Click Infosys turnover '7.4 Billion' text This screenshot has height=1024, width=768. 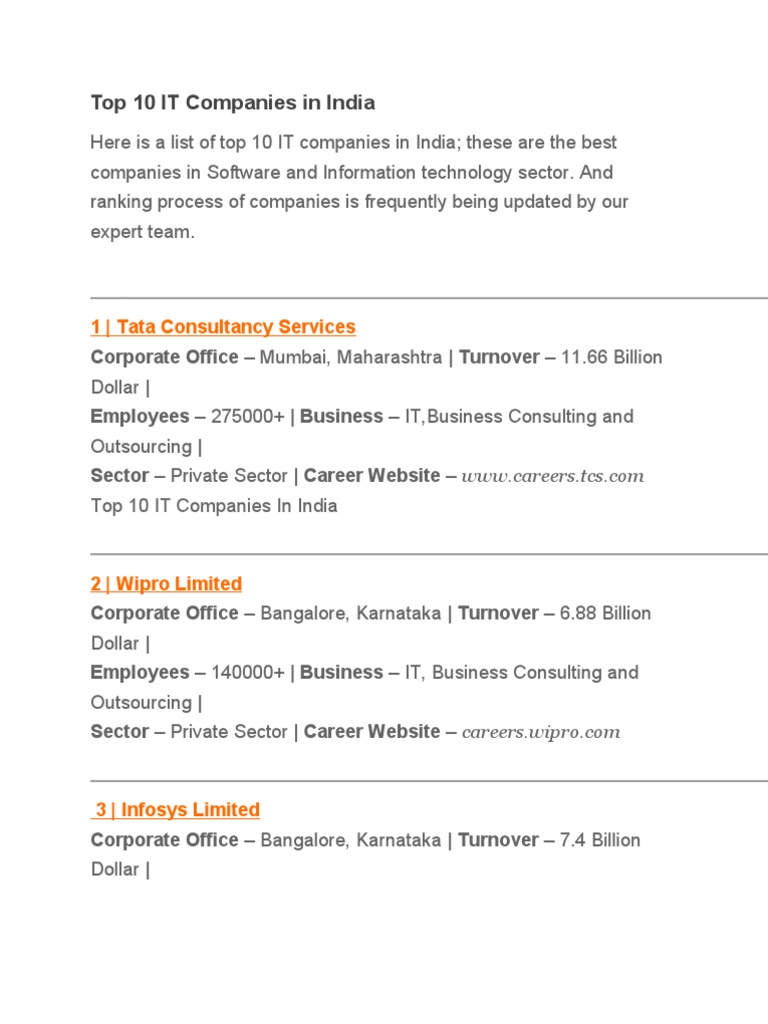coord(601,840)
